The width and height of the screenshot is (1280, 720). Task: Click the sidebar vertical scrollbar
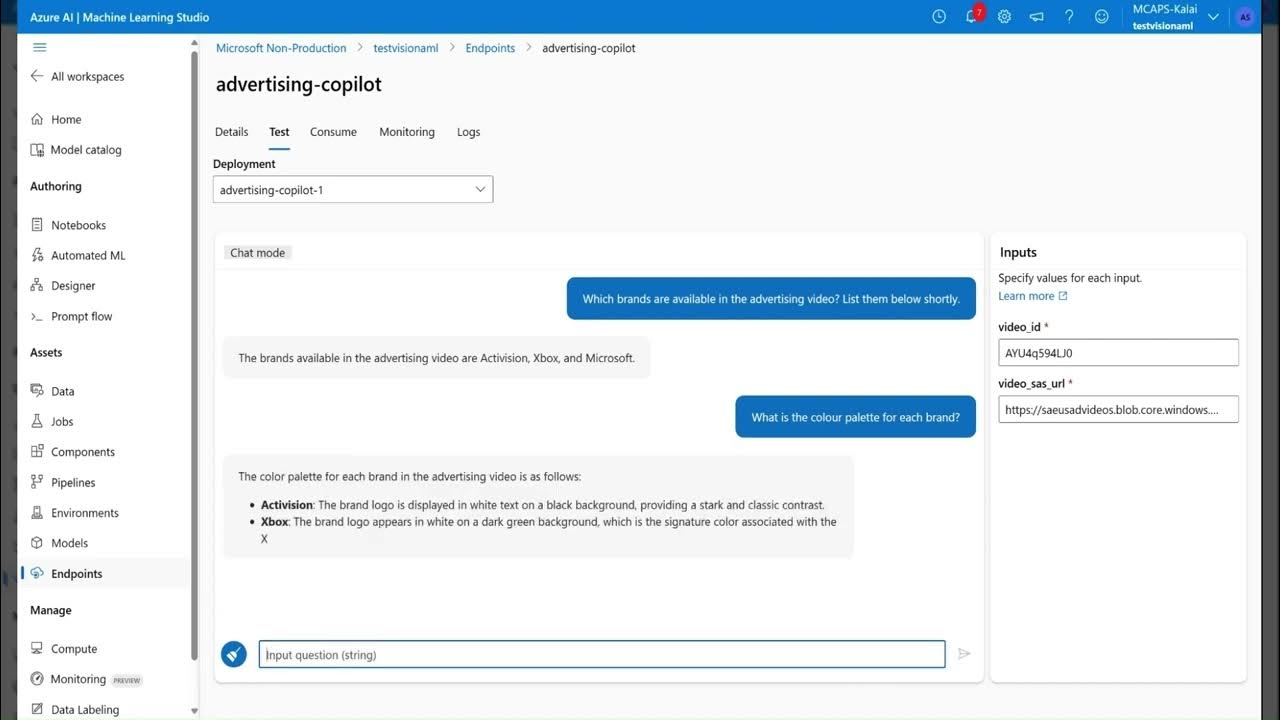(x=194, y=355)
